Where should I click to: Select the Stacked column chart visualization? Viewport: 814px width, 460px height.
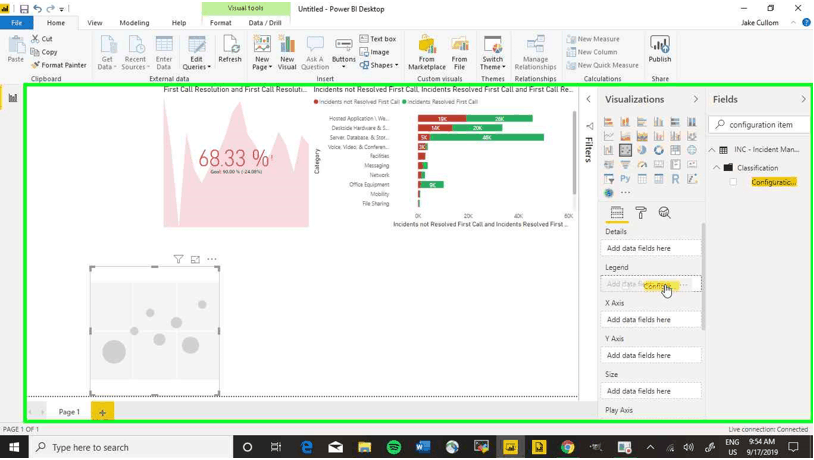(625, 122)
